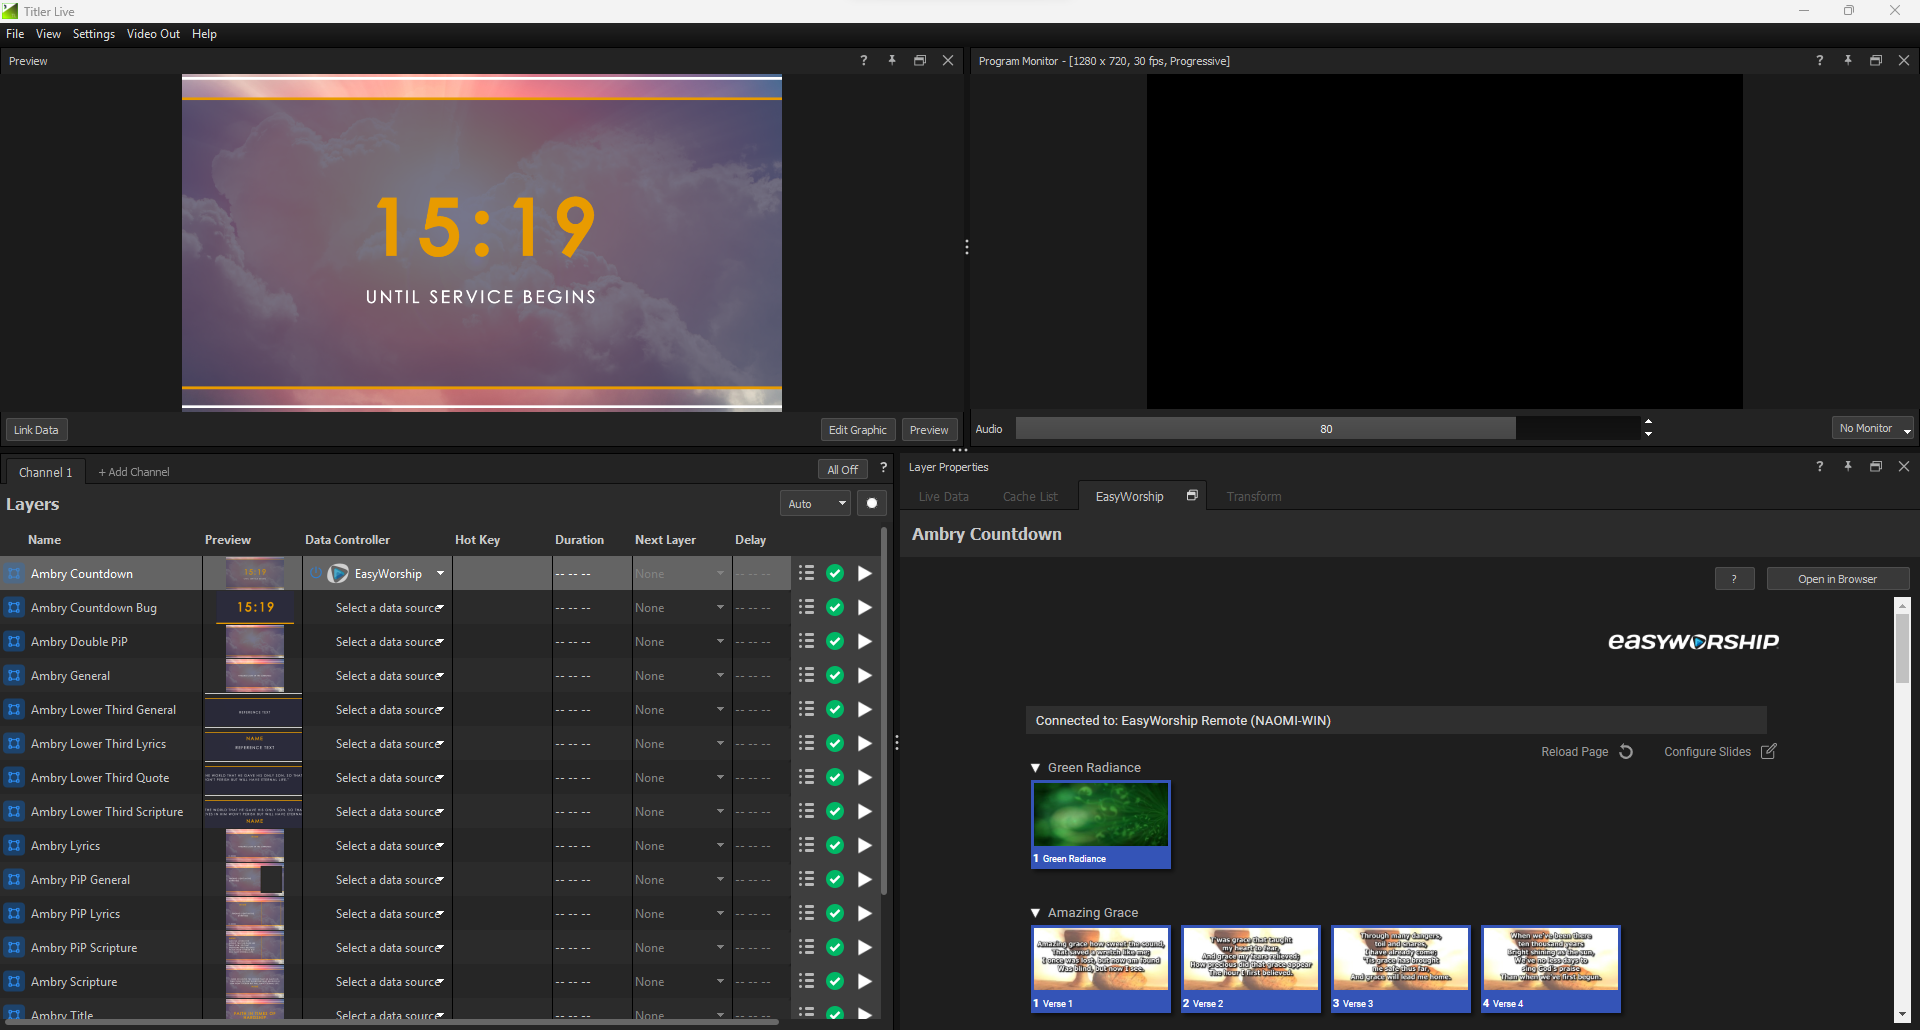Click the Edit Graphic button

(857, 430)
